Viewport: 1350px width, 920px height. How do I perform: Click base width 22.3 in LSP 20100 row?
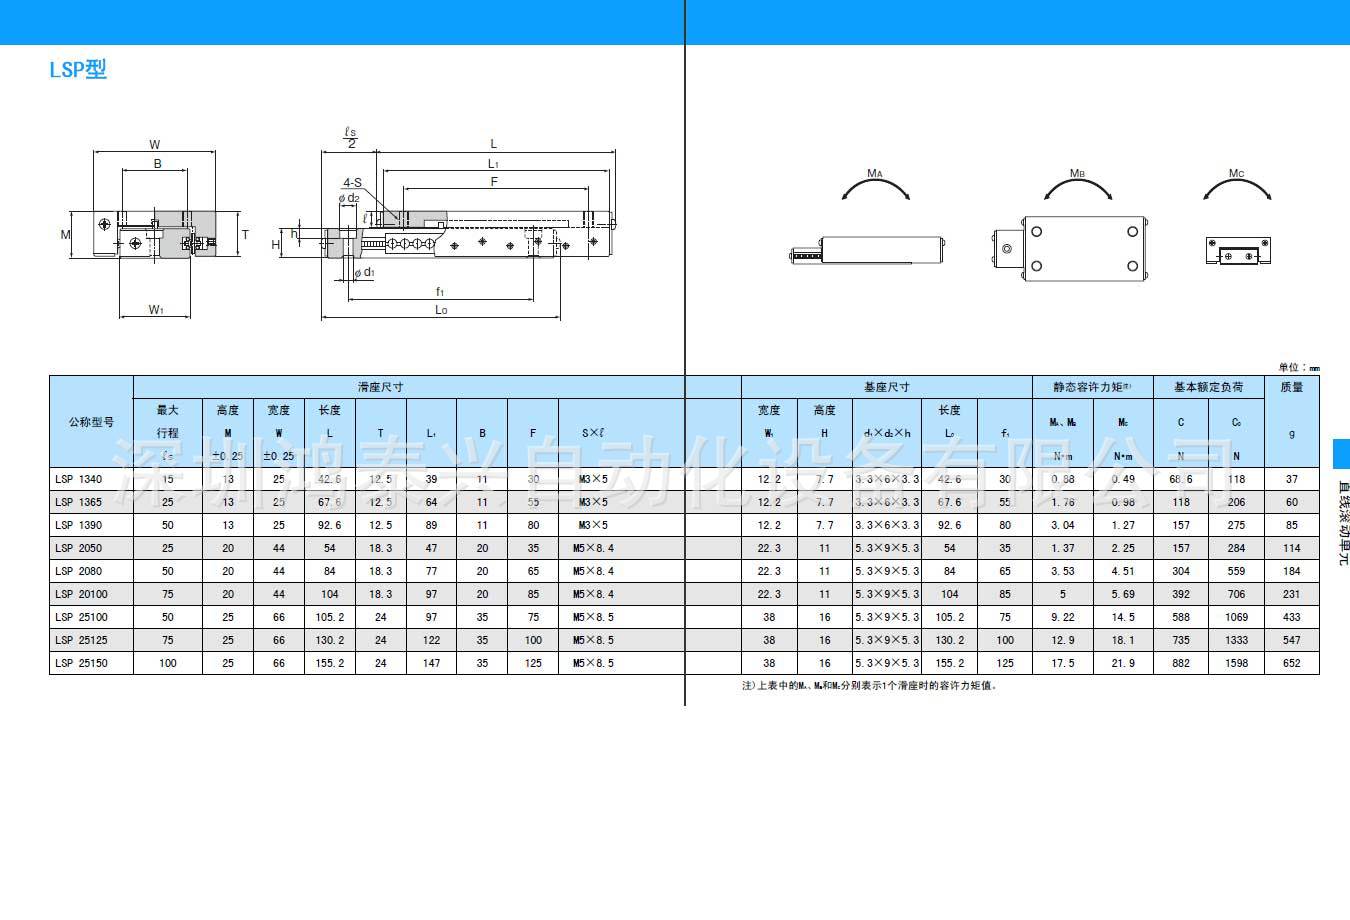click(x=769, y=594)
